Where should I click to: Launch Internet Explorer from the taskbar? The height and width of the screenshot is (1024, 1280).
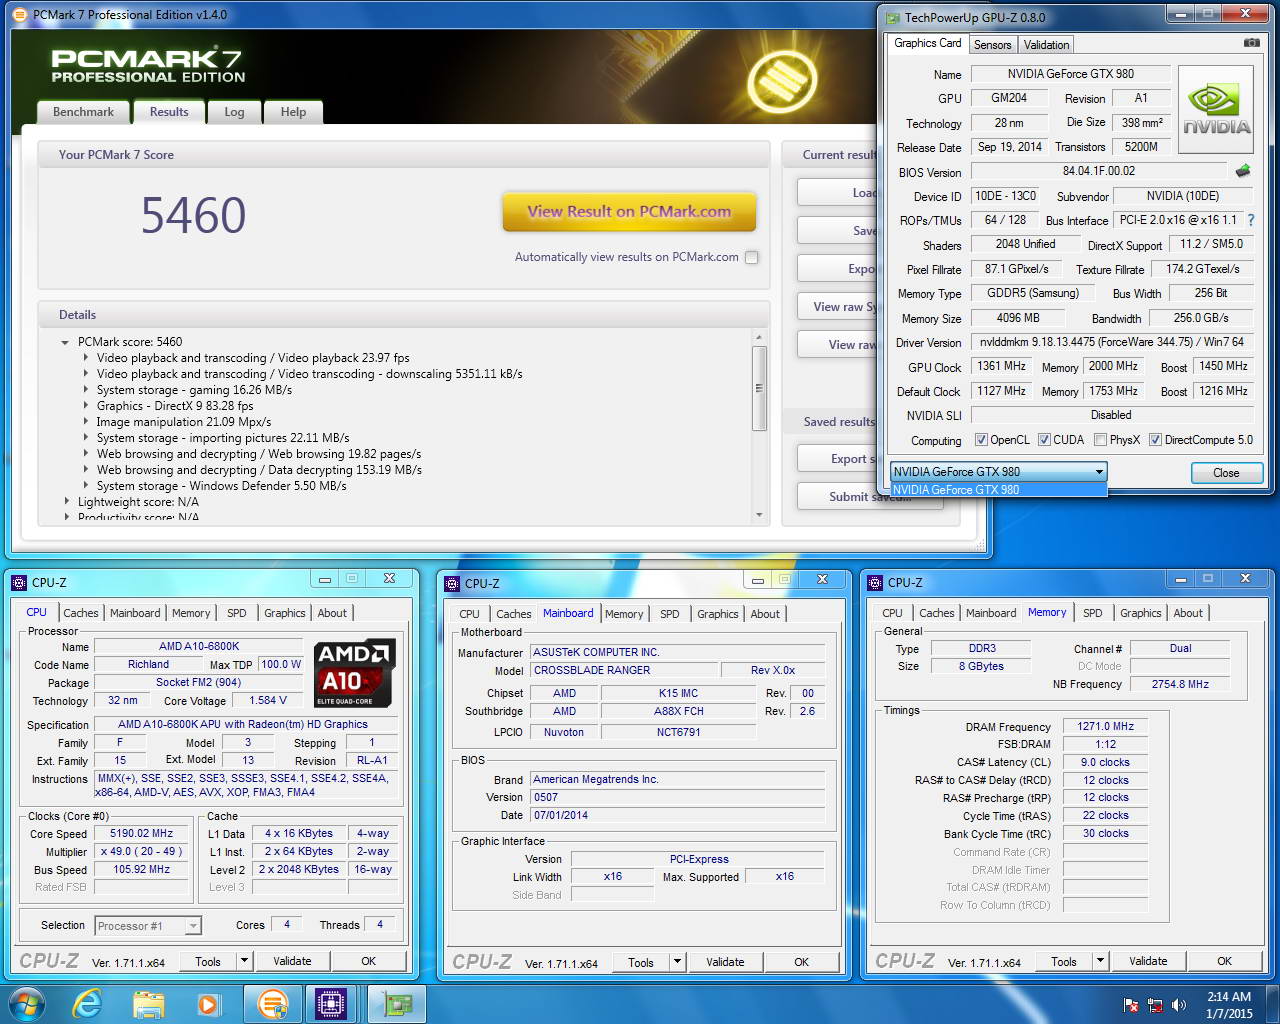click(x=87, y=1004)
